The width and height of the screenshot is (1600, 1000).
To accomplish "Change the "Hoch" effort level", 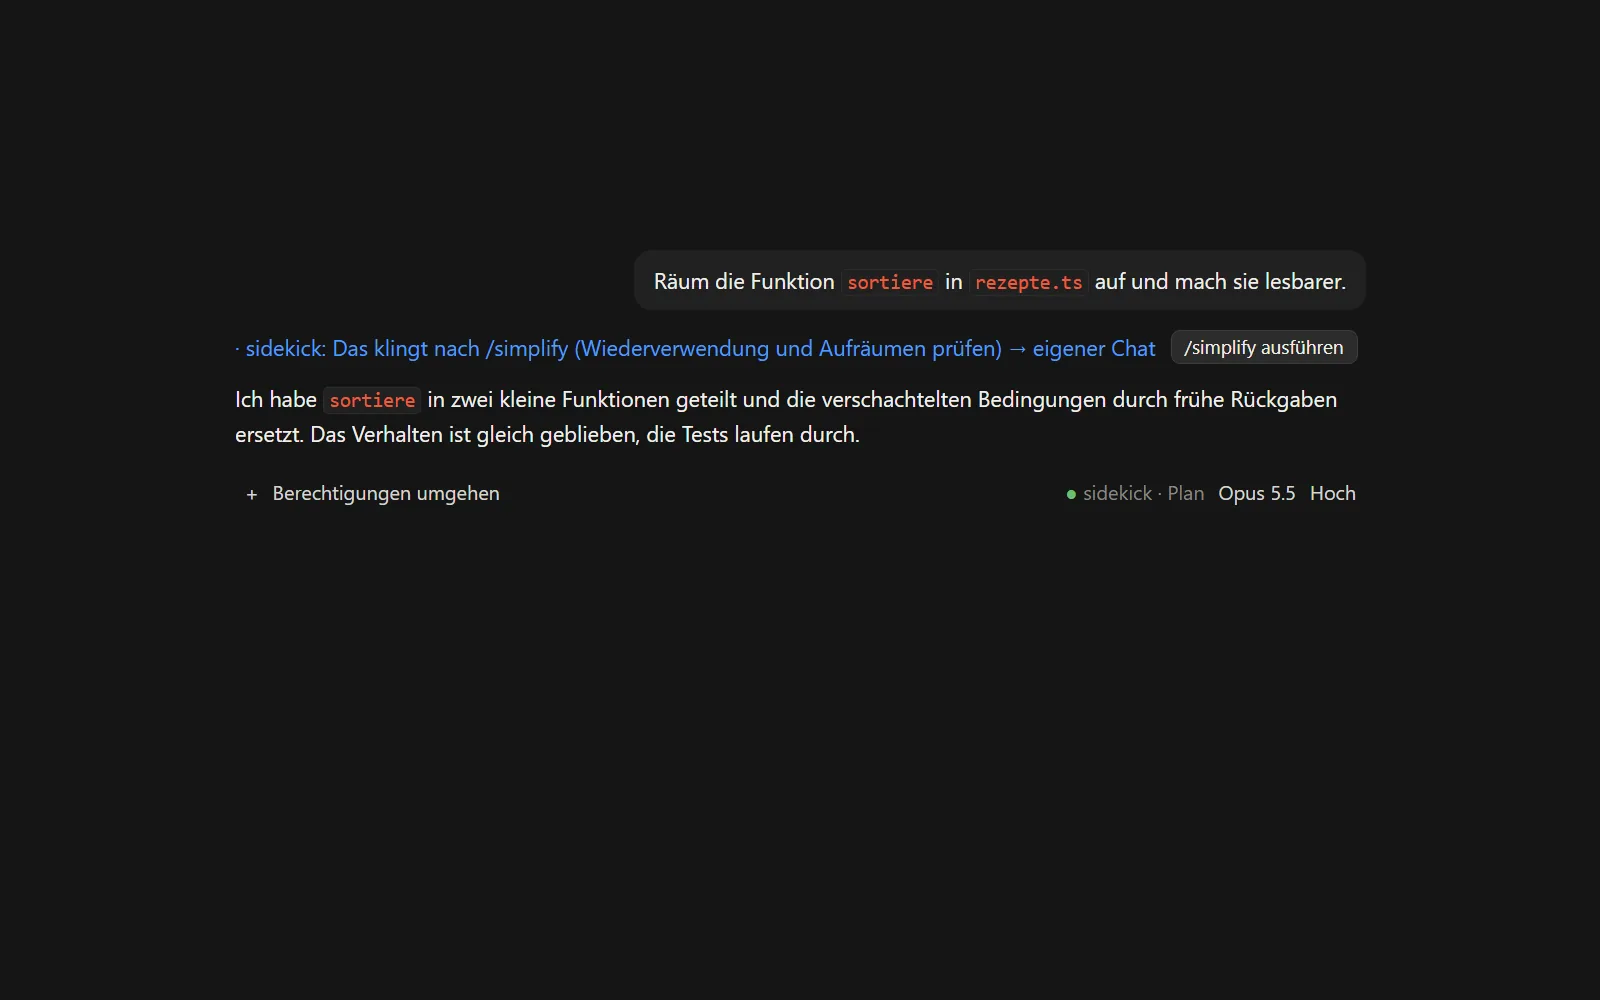I will (x=1333, y=493).
